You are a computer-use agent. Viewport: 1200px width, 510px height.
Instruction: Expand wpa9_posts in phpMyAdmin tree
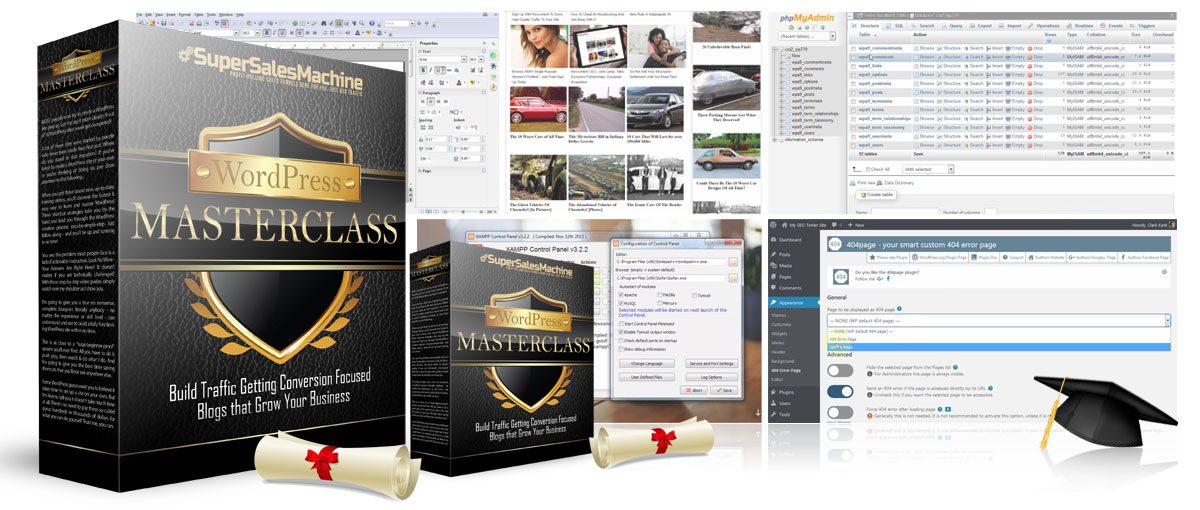pos(782,94)
